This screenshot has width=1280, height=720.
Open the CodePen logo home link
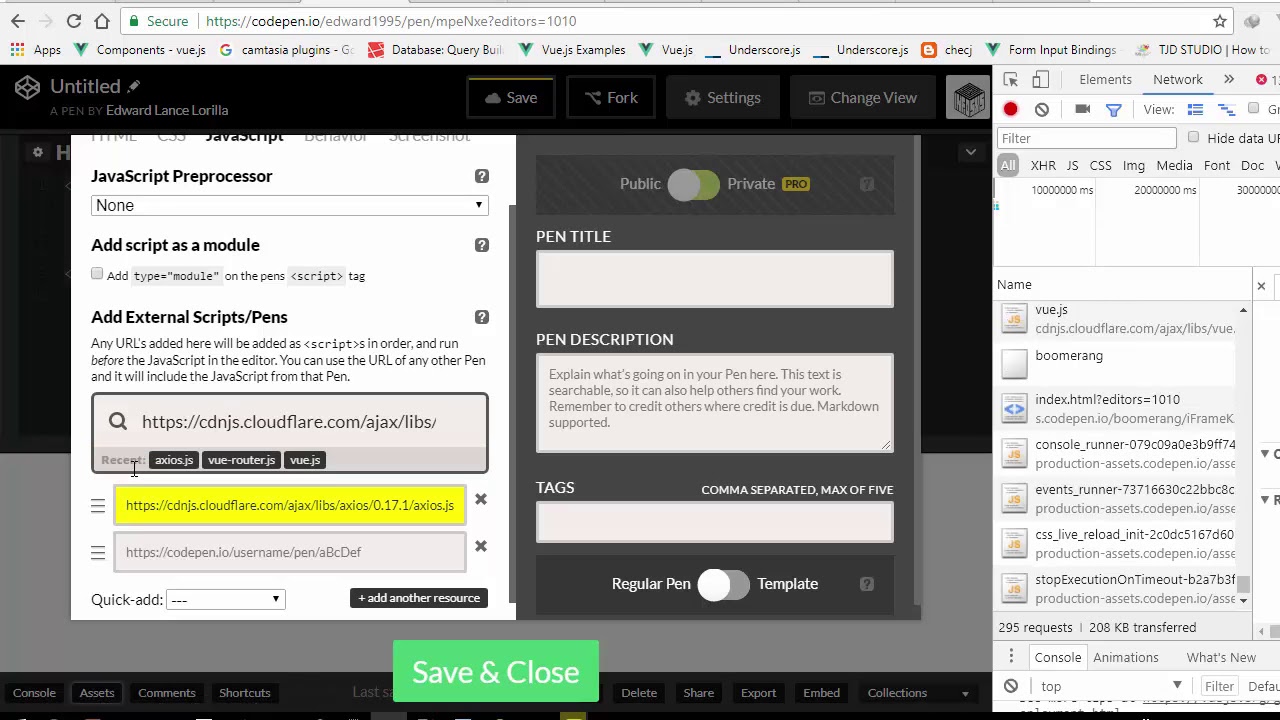pyautogui.click(x=27, y=87)
